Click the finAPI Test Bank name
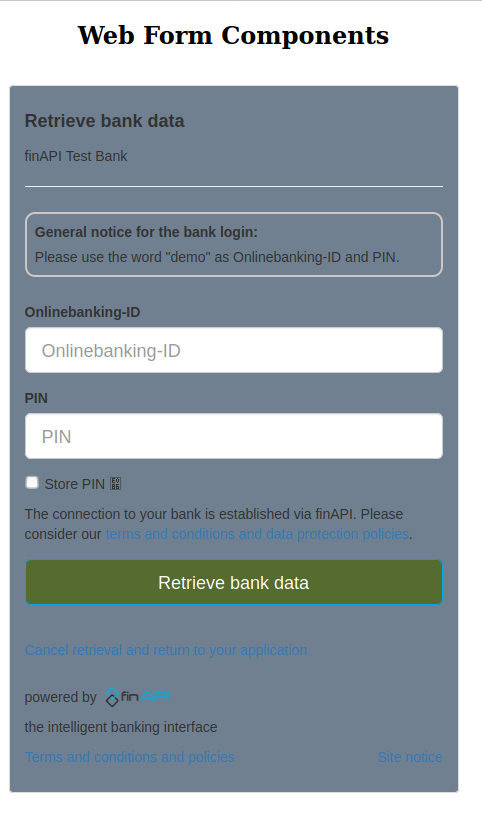The image size is (482, 815). point(76,156)
